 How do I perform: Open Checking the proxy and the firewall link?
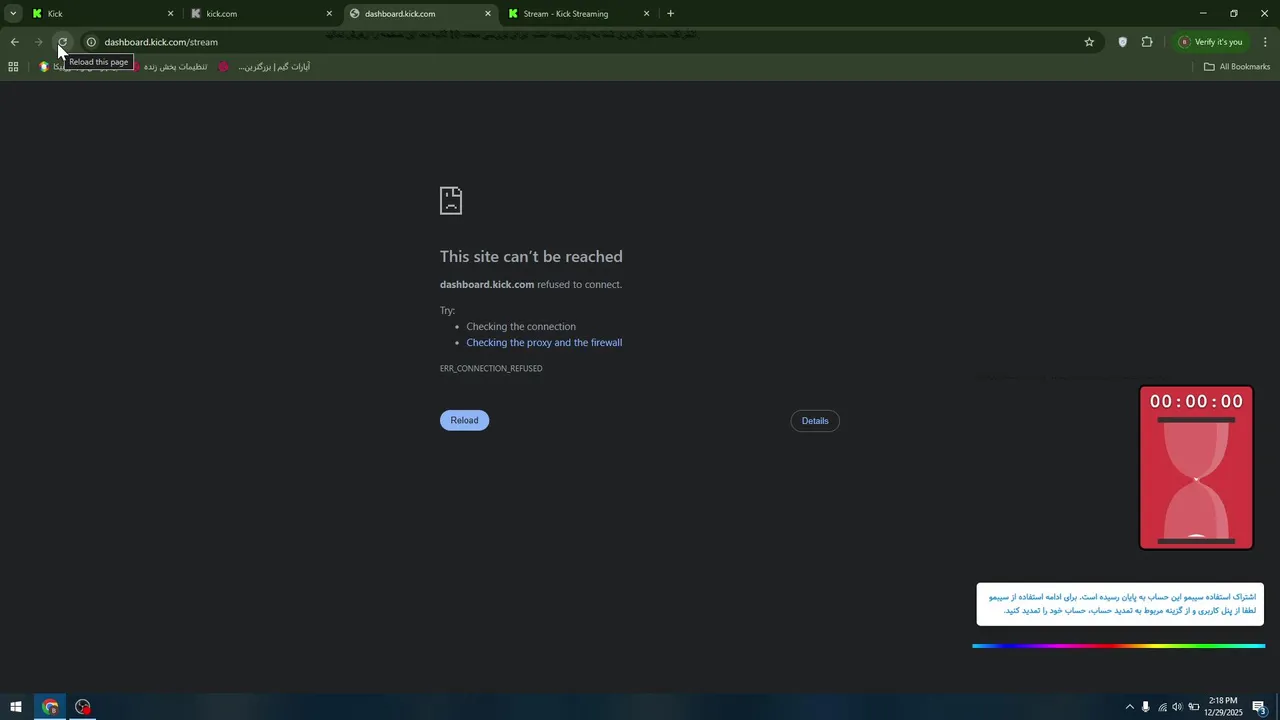coord(544,343)
